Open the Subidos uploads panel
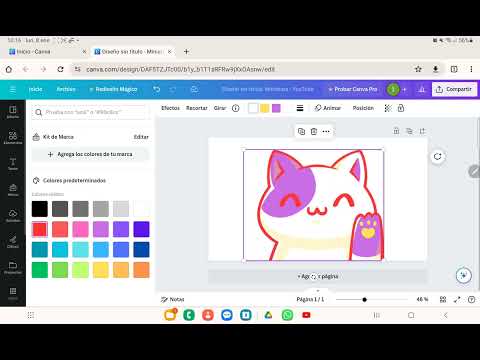Viewport: 480px width, 360px height. tap(13, 216)
